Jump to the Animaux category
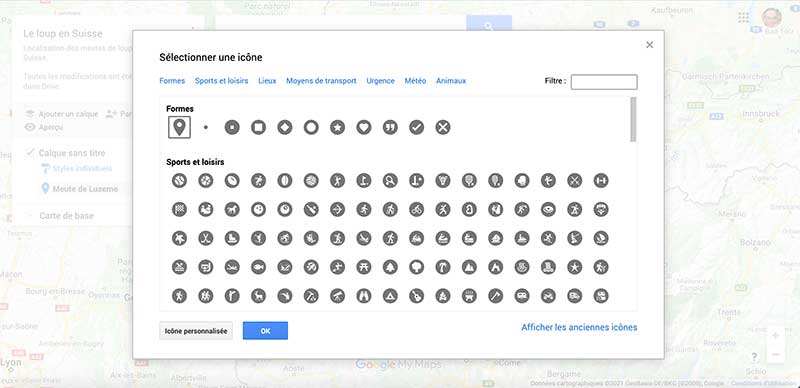 pyautogui.click(x=451, y=81)
